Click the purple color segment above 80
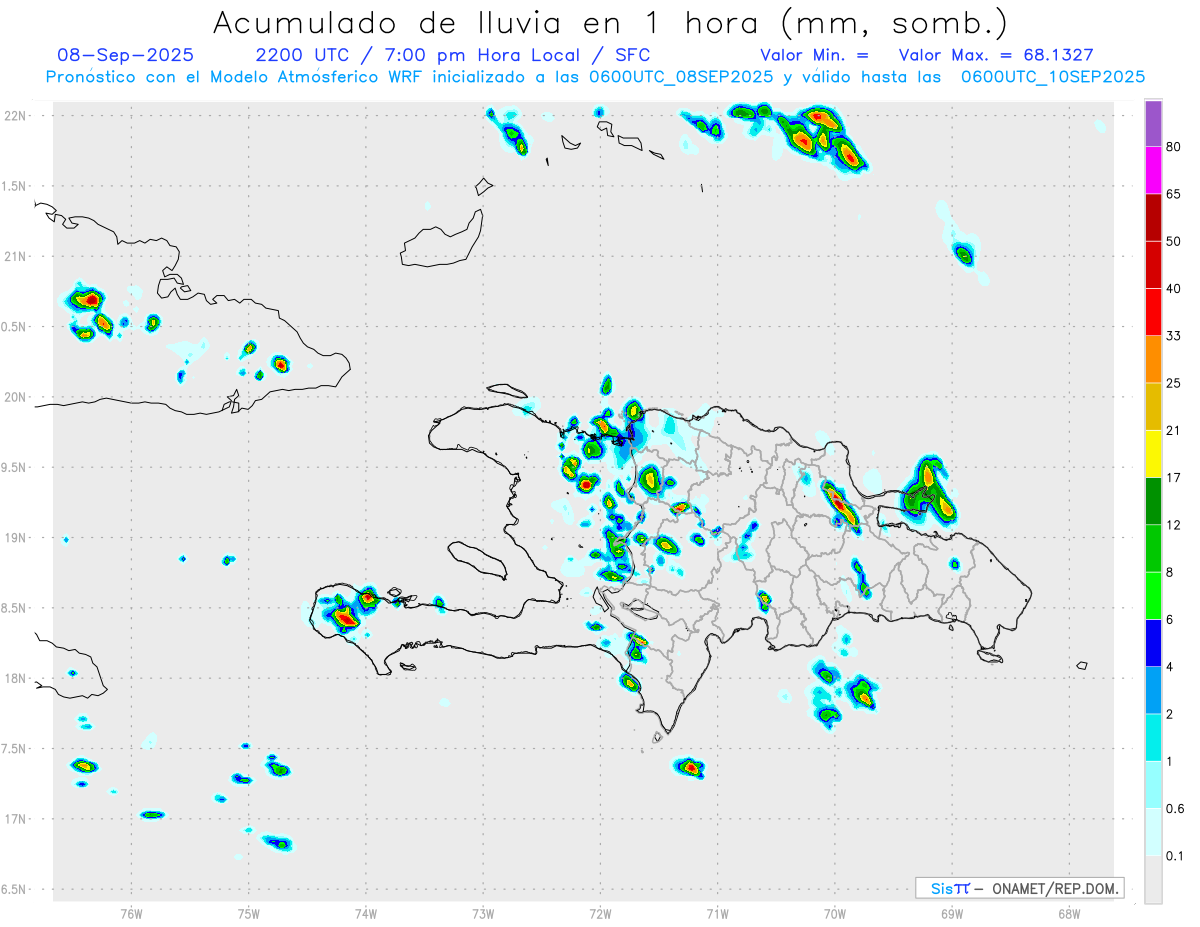Viewport: 1200px width, 927px height. pyautogui.click(x=1153, y=123)
